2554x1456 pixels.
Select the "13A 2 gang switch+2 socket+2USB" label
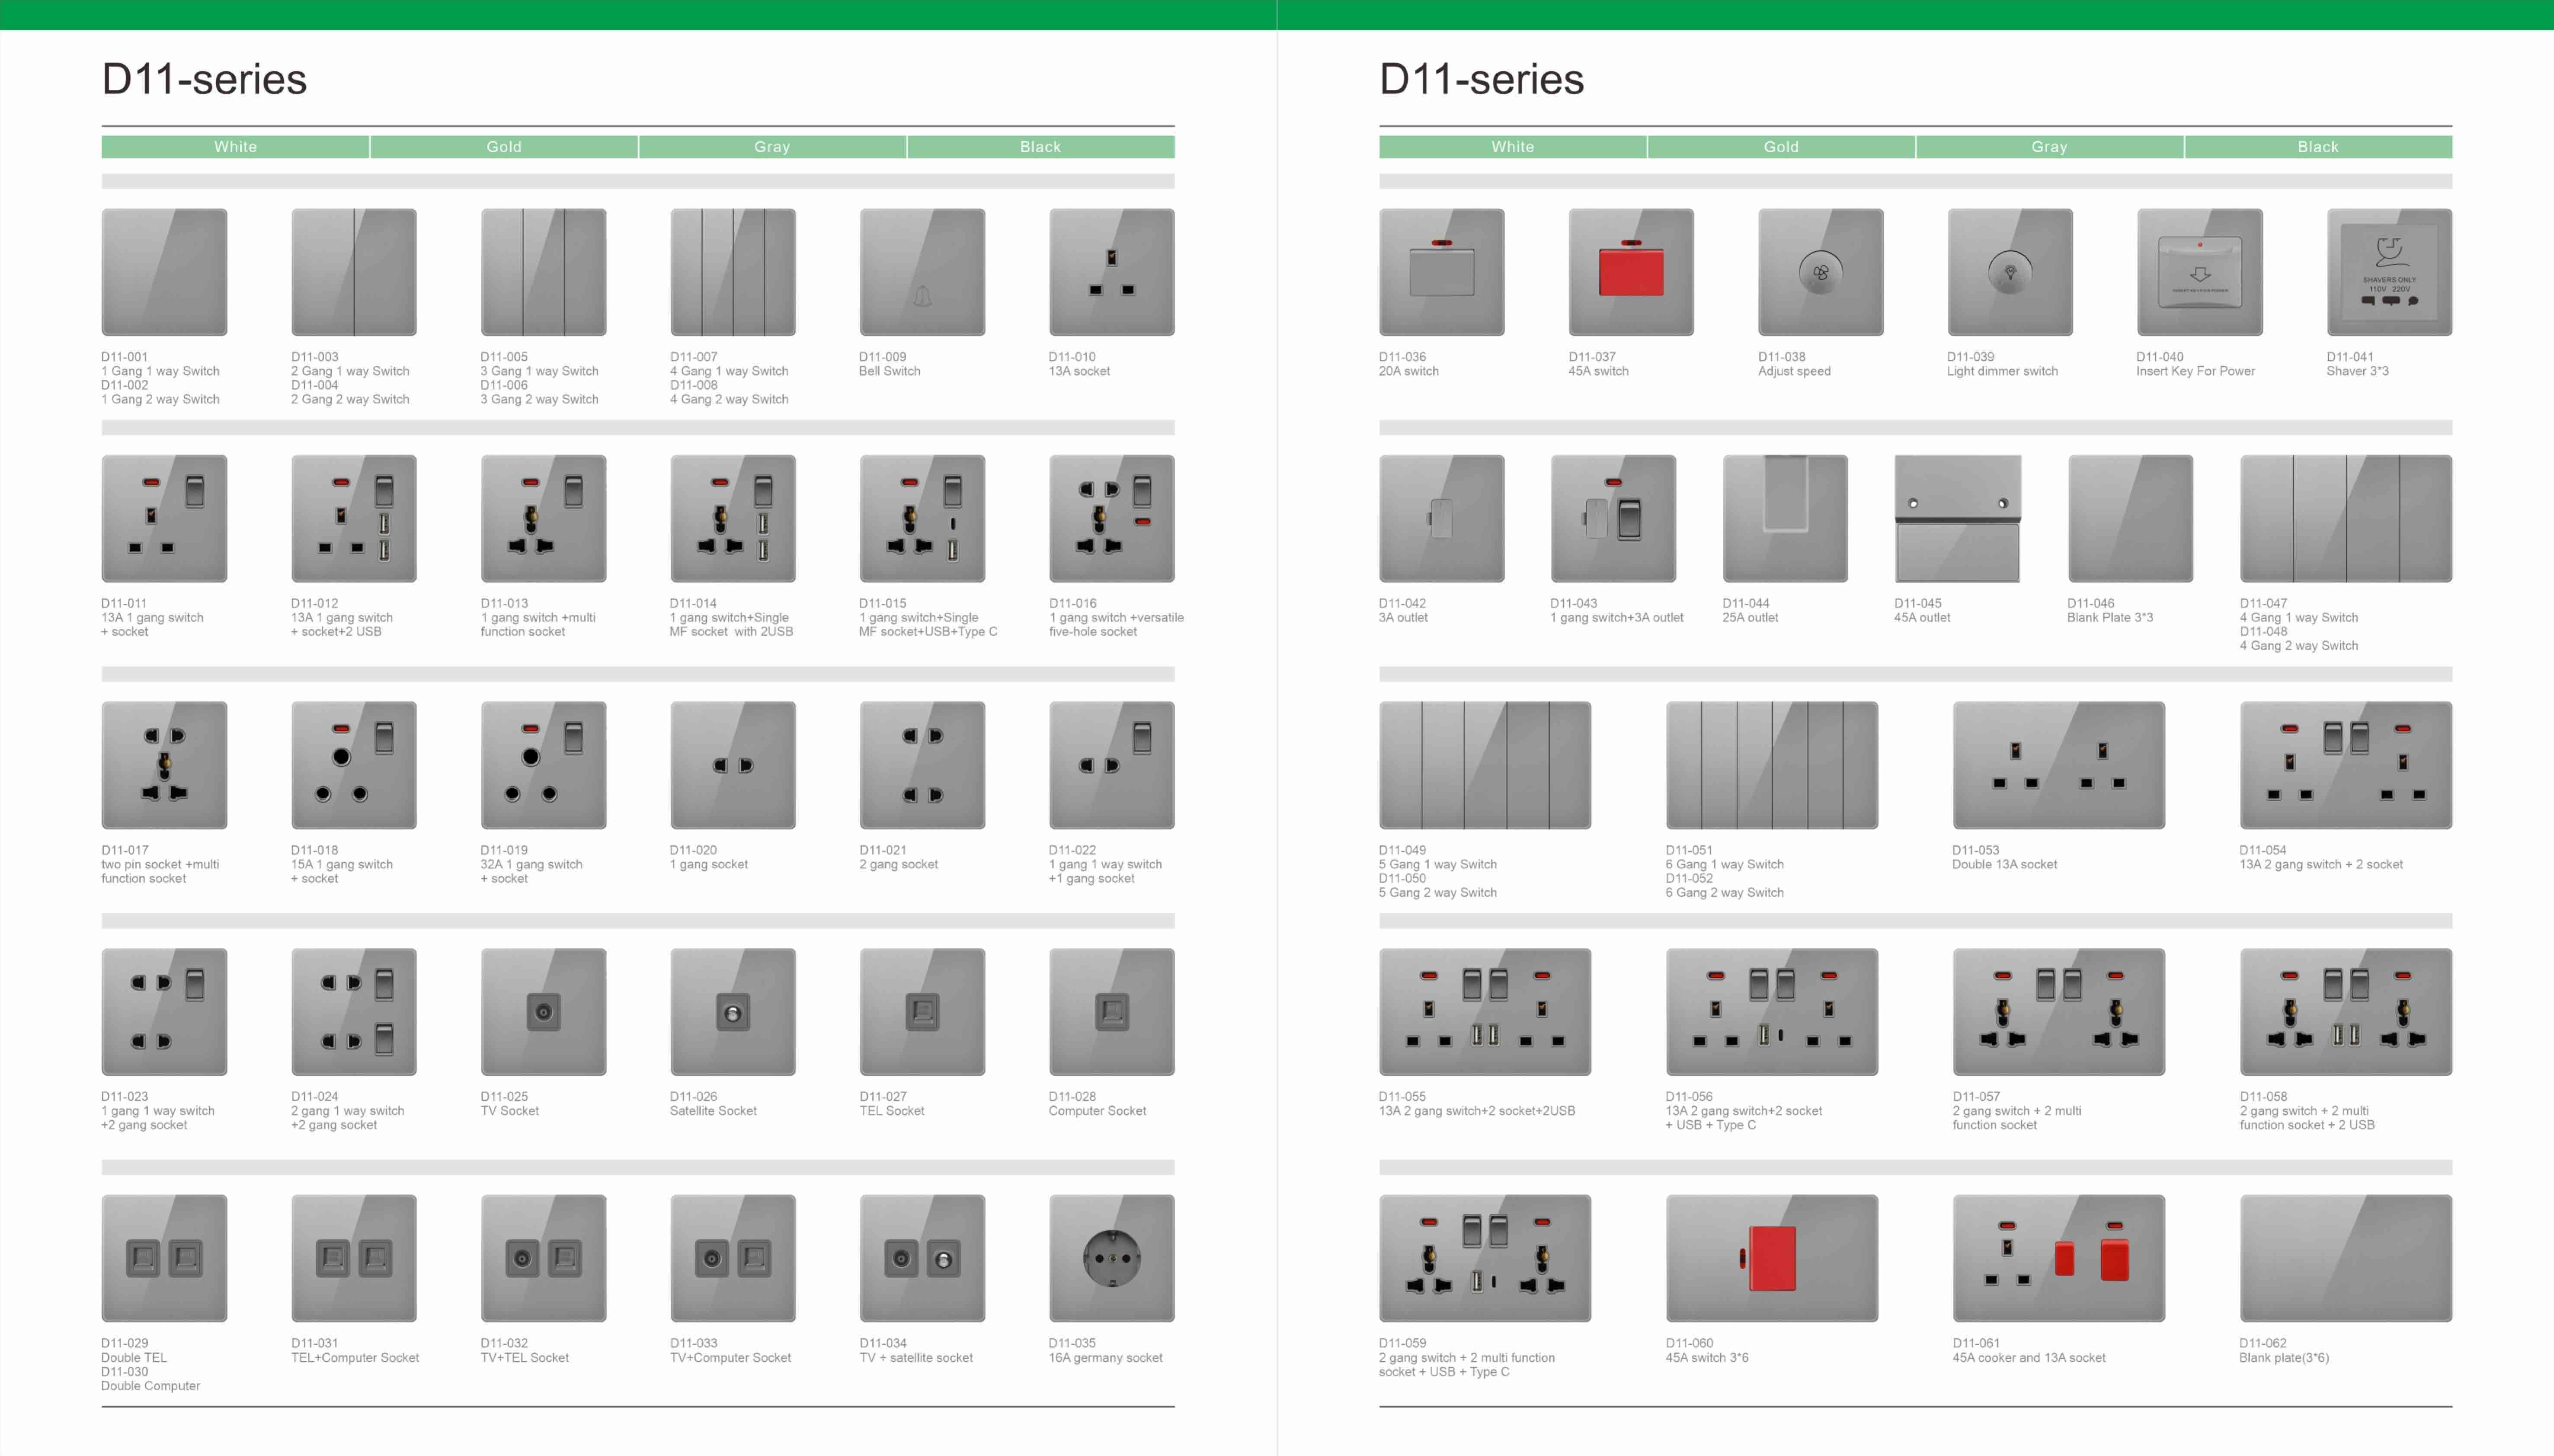[x=1477, y=1111]
